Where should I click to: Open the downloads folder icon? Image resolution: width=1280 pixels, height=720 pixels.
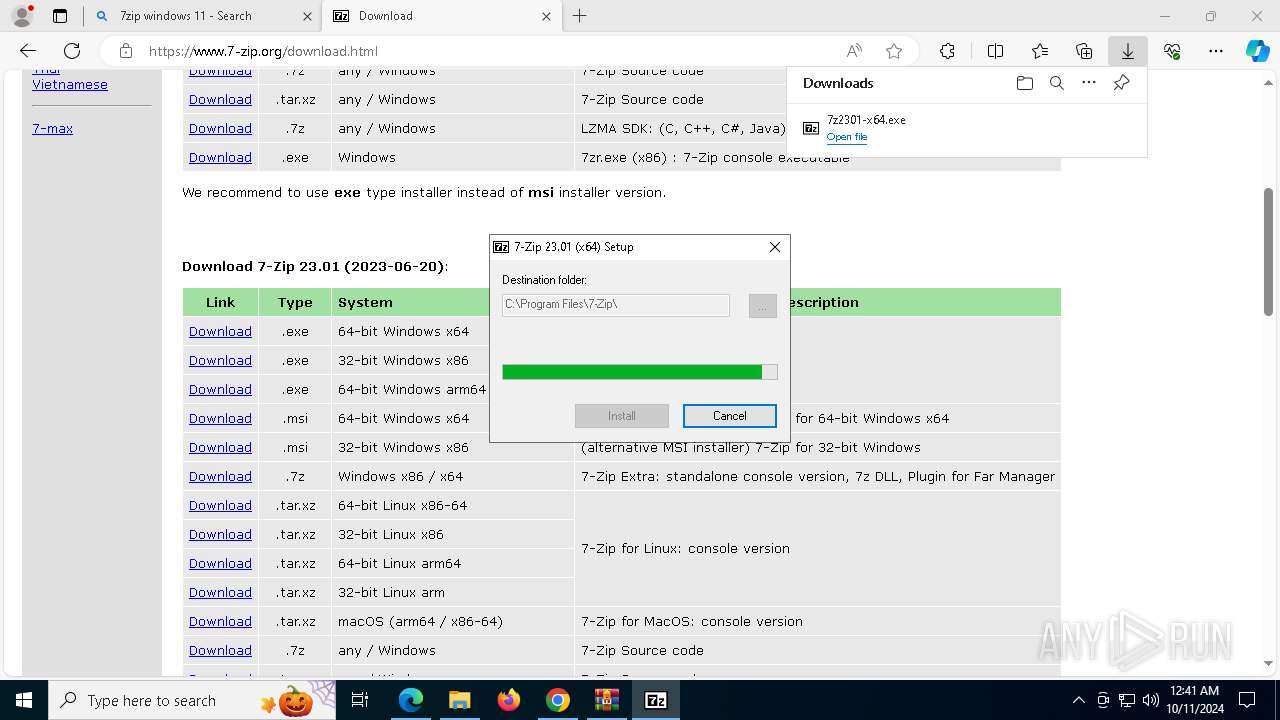coord(1024,83)
